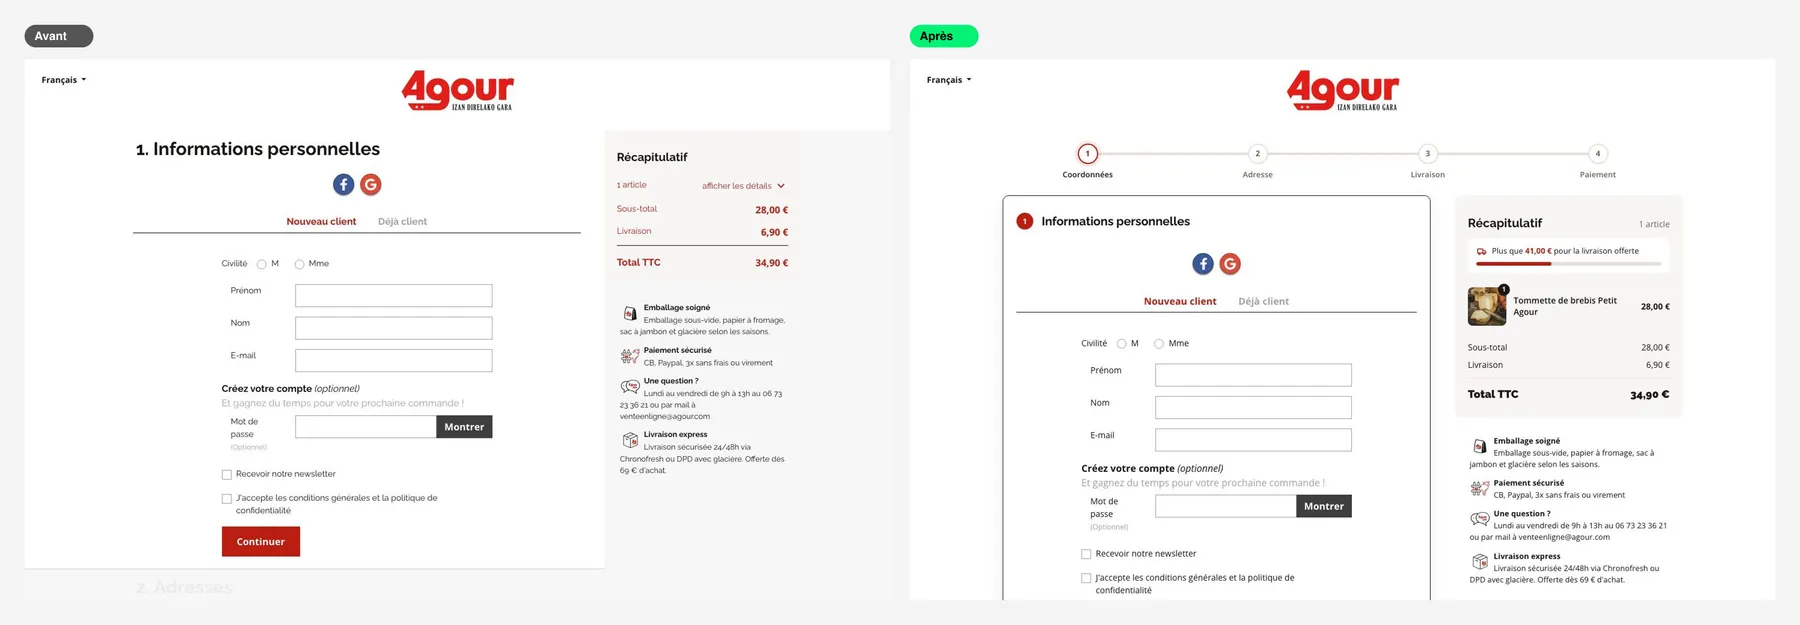Click Tommette de brebis product thumbnail
Image resolution: width=1800 pixels, height=625 pixels.
pyautogui.click(x=1487, y=306)
